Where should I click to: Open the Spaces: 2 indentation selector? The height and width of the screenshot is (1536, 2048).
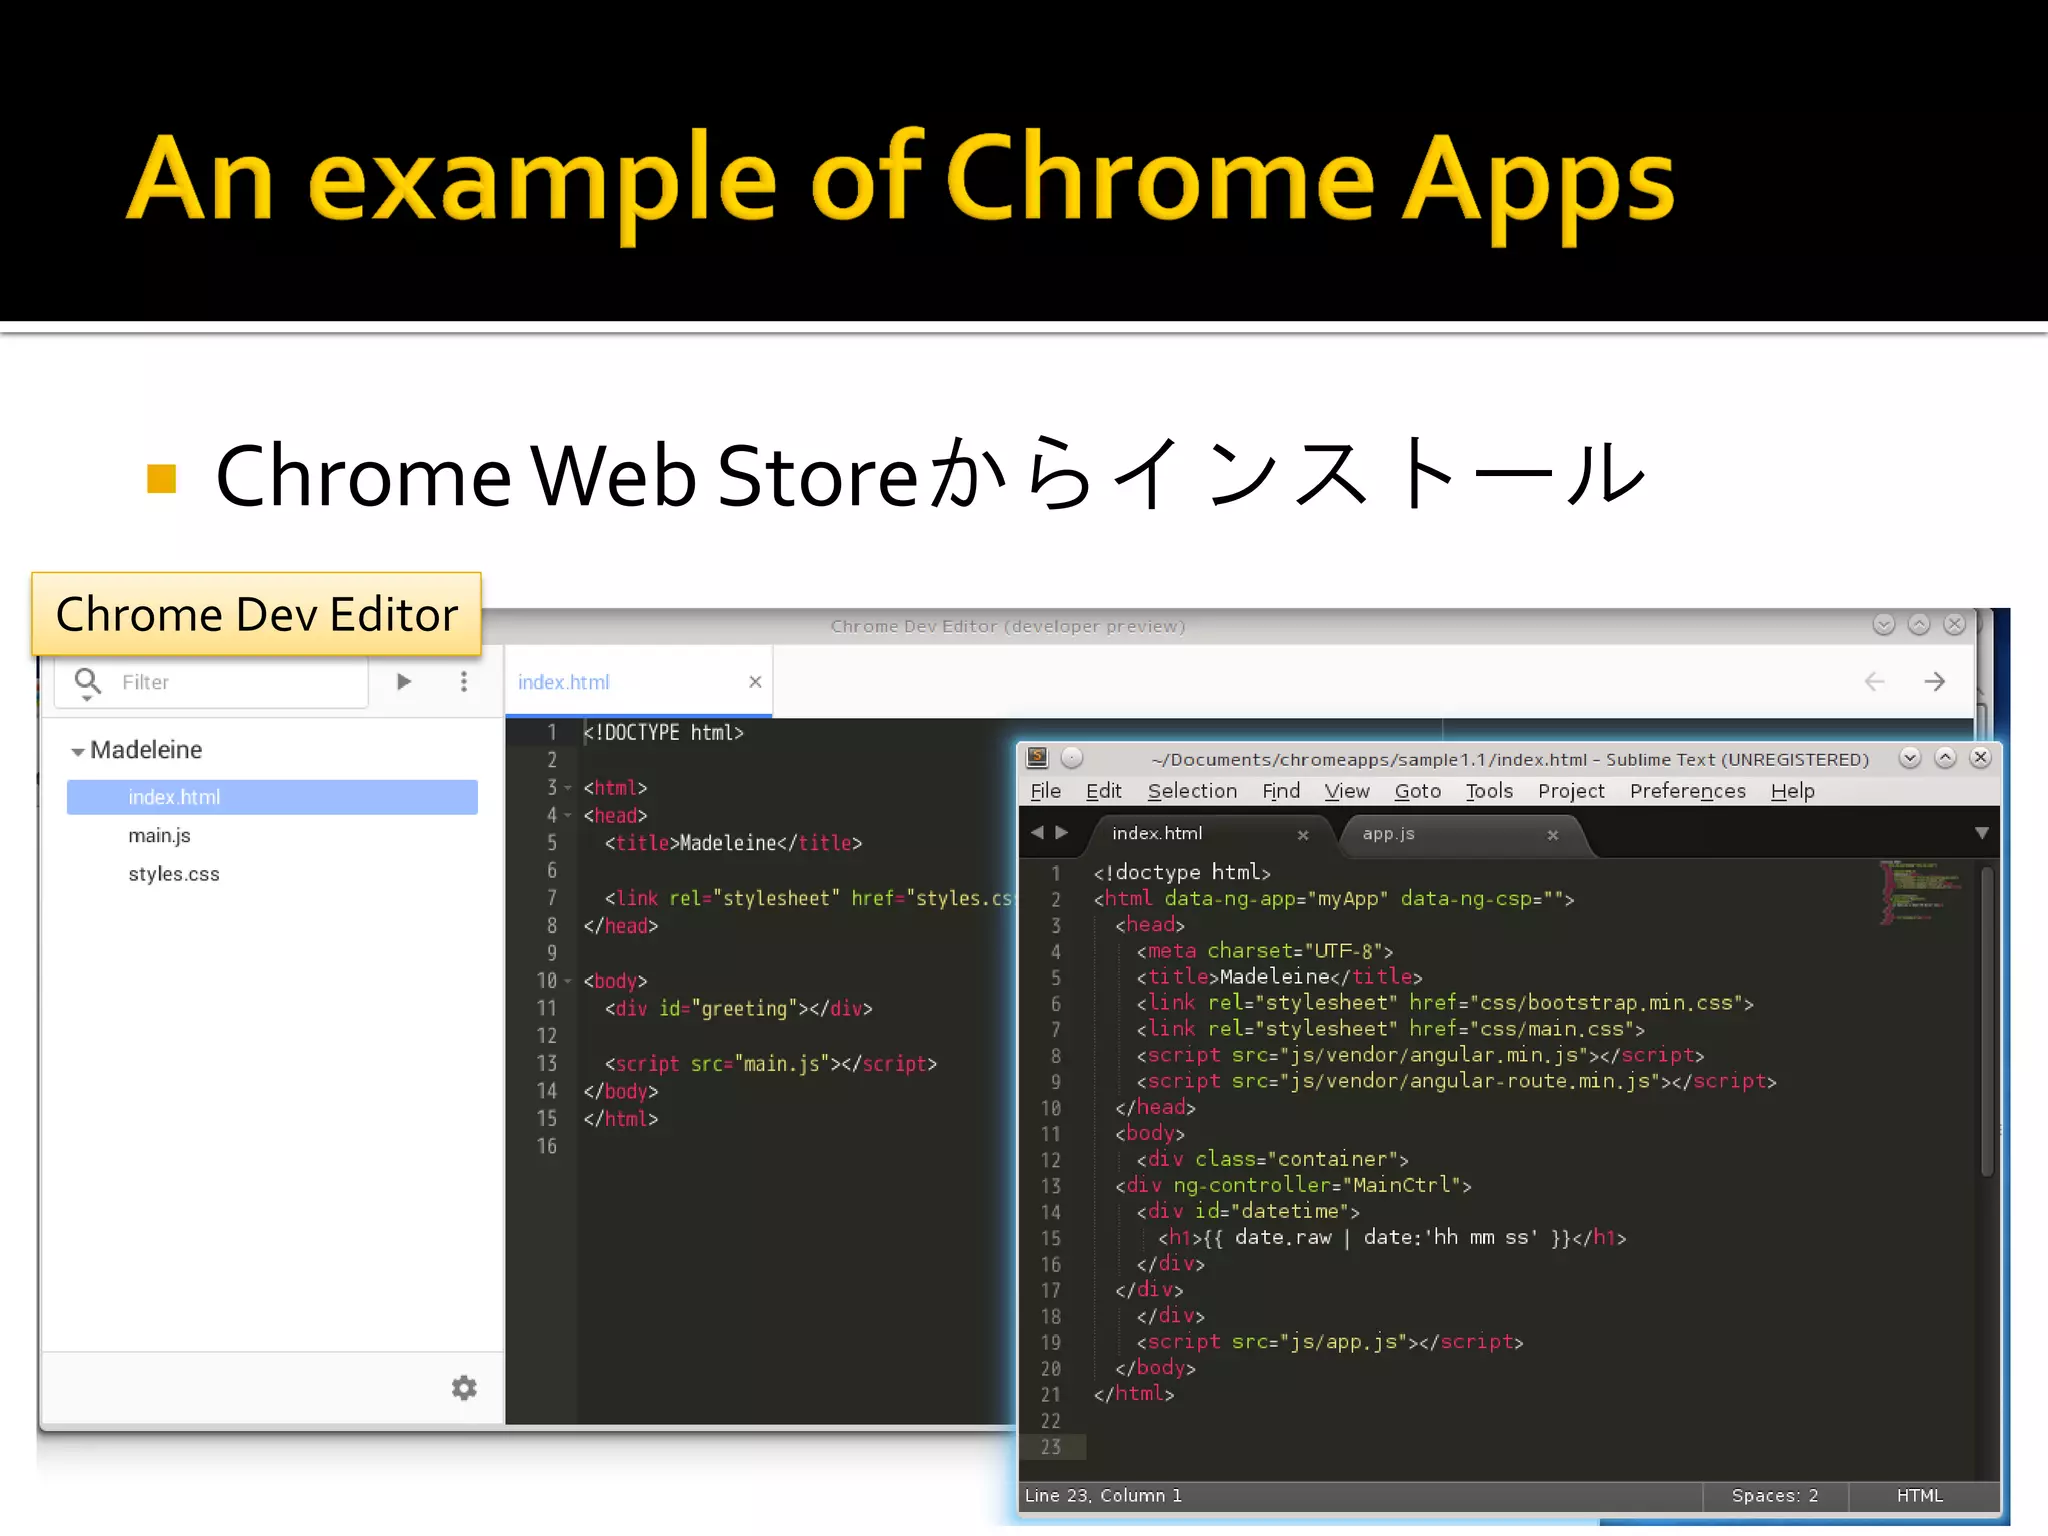pyautogui.click(x=1775, y=1495)
